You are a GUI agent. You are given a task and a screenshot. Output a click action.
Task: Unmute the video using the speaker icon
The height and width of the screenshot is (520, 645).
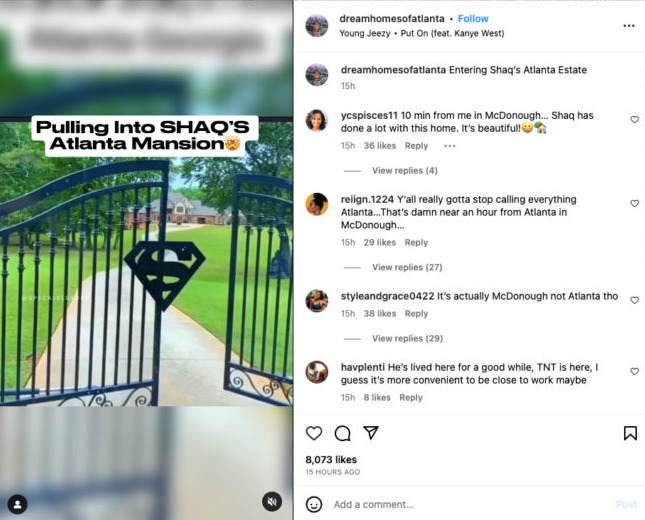(272, 501)
